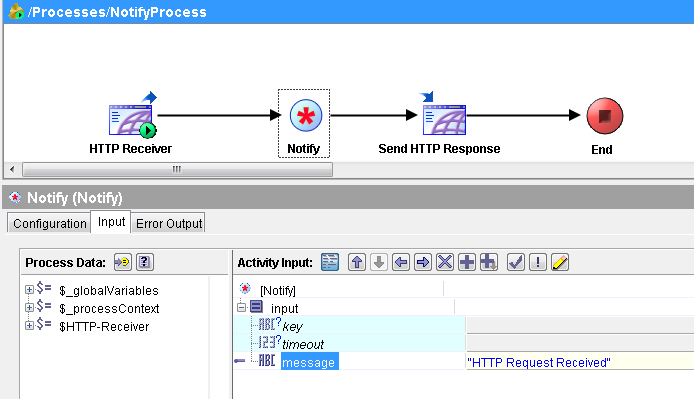Click the HTTP Receiver label text
The height and width of the screenshot is (399, 694).
point(131,149)
